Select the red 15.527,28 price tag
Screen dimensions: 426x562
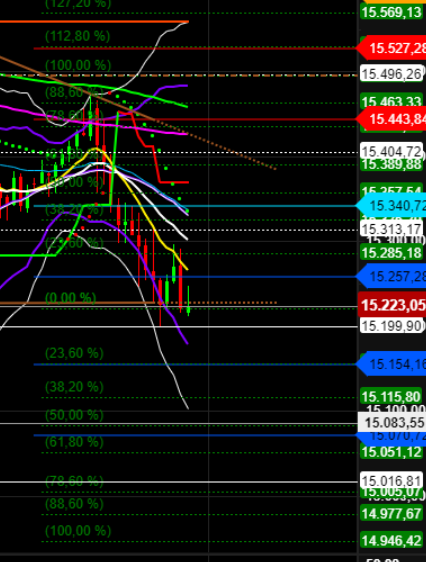click(x=391, y=48)
